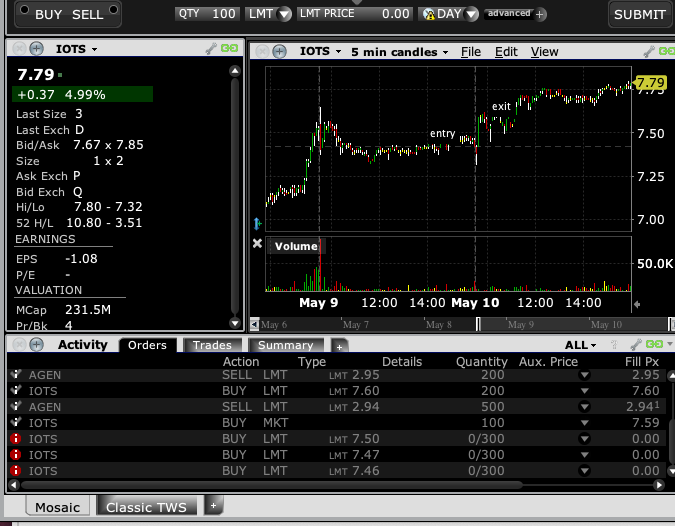The image size is (675, 526).
Task: Click the Action column header
Action: (241, 362)
